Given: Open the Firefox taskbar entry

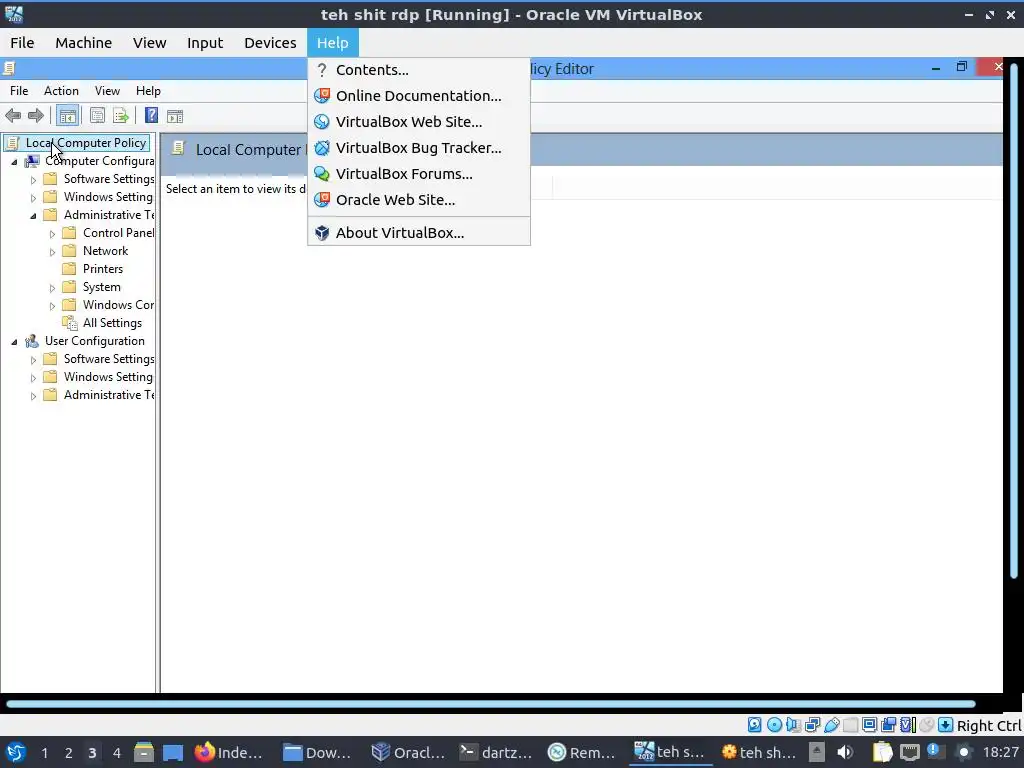Looking at the screenshot, I should (229, 752).
